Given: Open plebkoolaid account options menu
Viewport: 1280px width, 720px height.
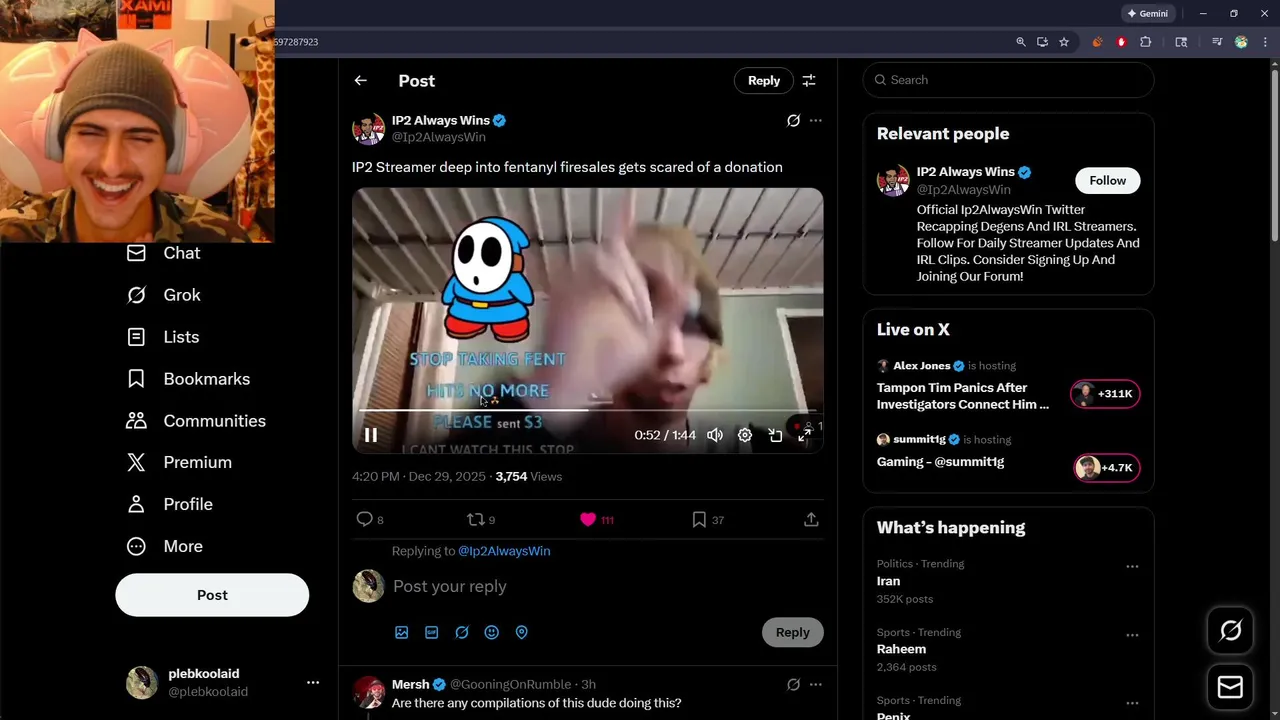Looking at the screenshot, I should (x=313, y=682).
